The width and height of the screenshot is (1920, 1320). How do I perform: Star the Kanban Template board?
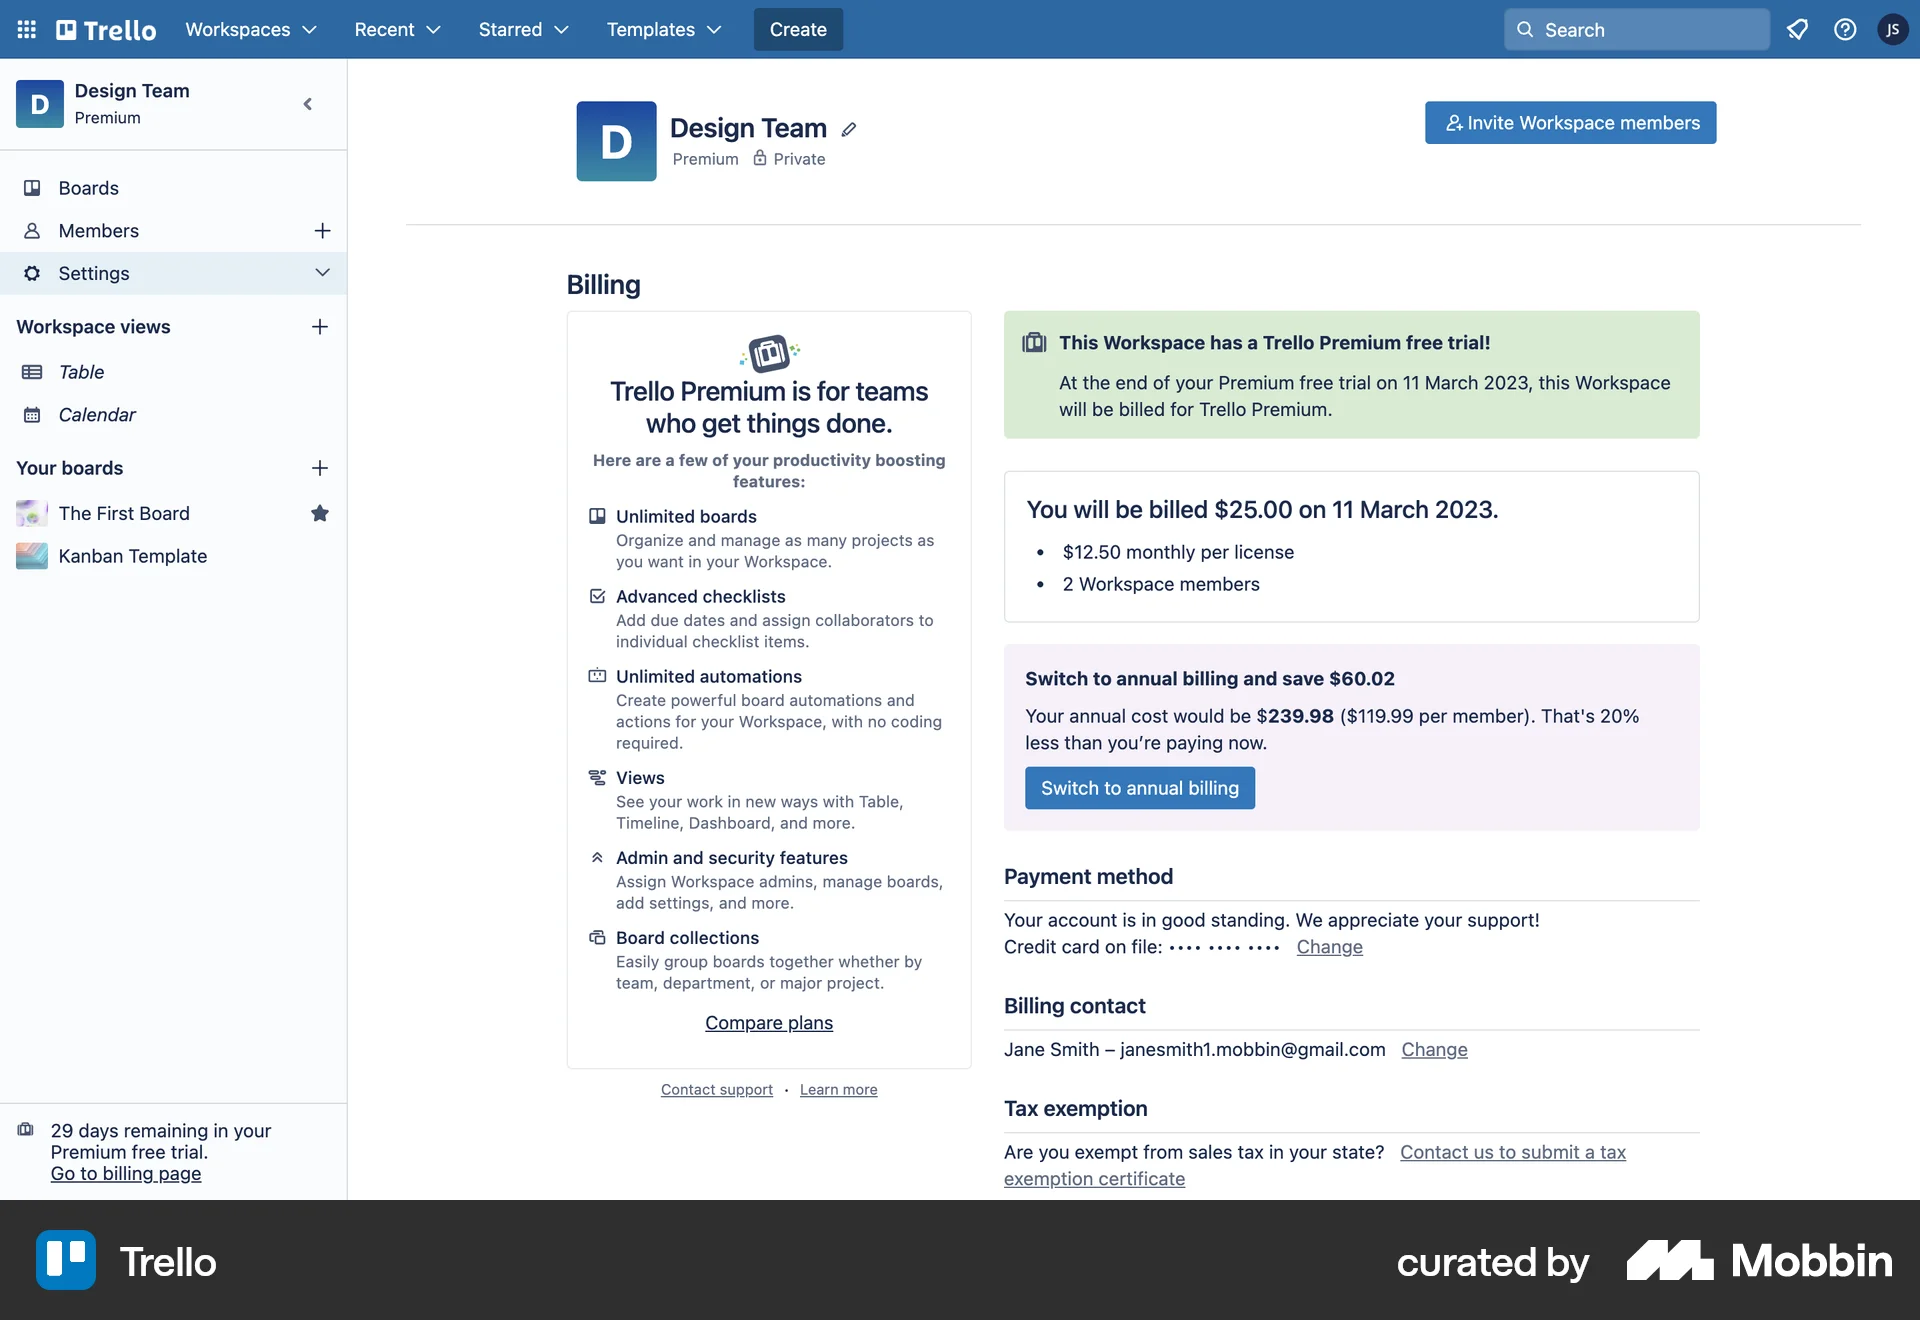pyautogui.click(x=320, y=556)
